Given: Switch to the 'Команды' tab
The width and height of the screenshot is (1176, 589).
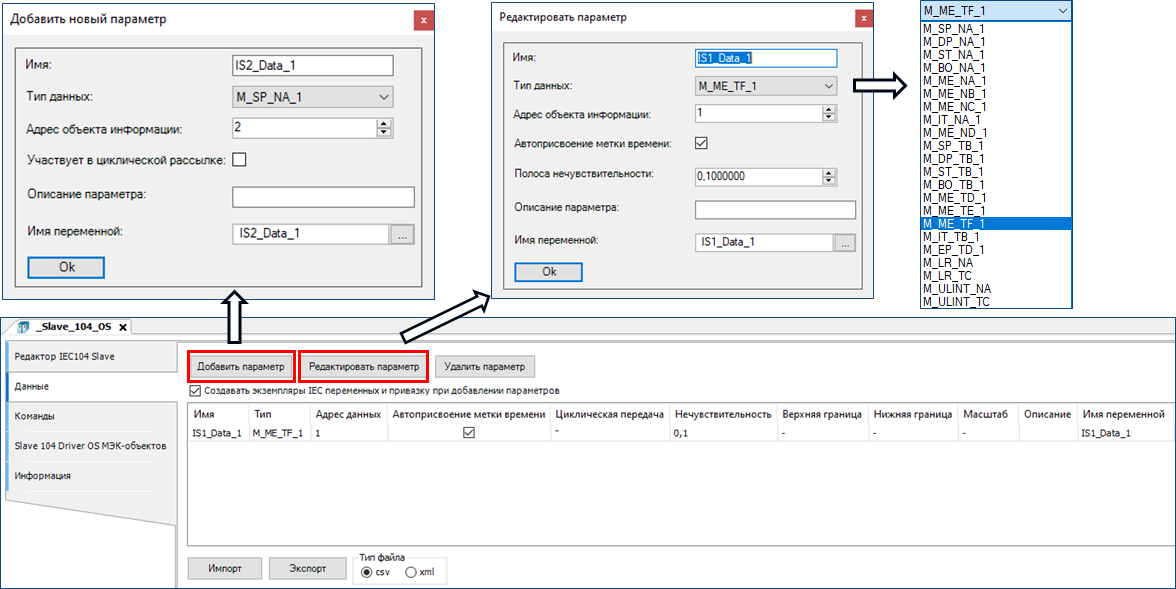Looking at the screenshot, I should click(35, 416).
